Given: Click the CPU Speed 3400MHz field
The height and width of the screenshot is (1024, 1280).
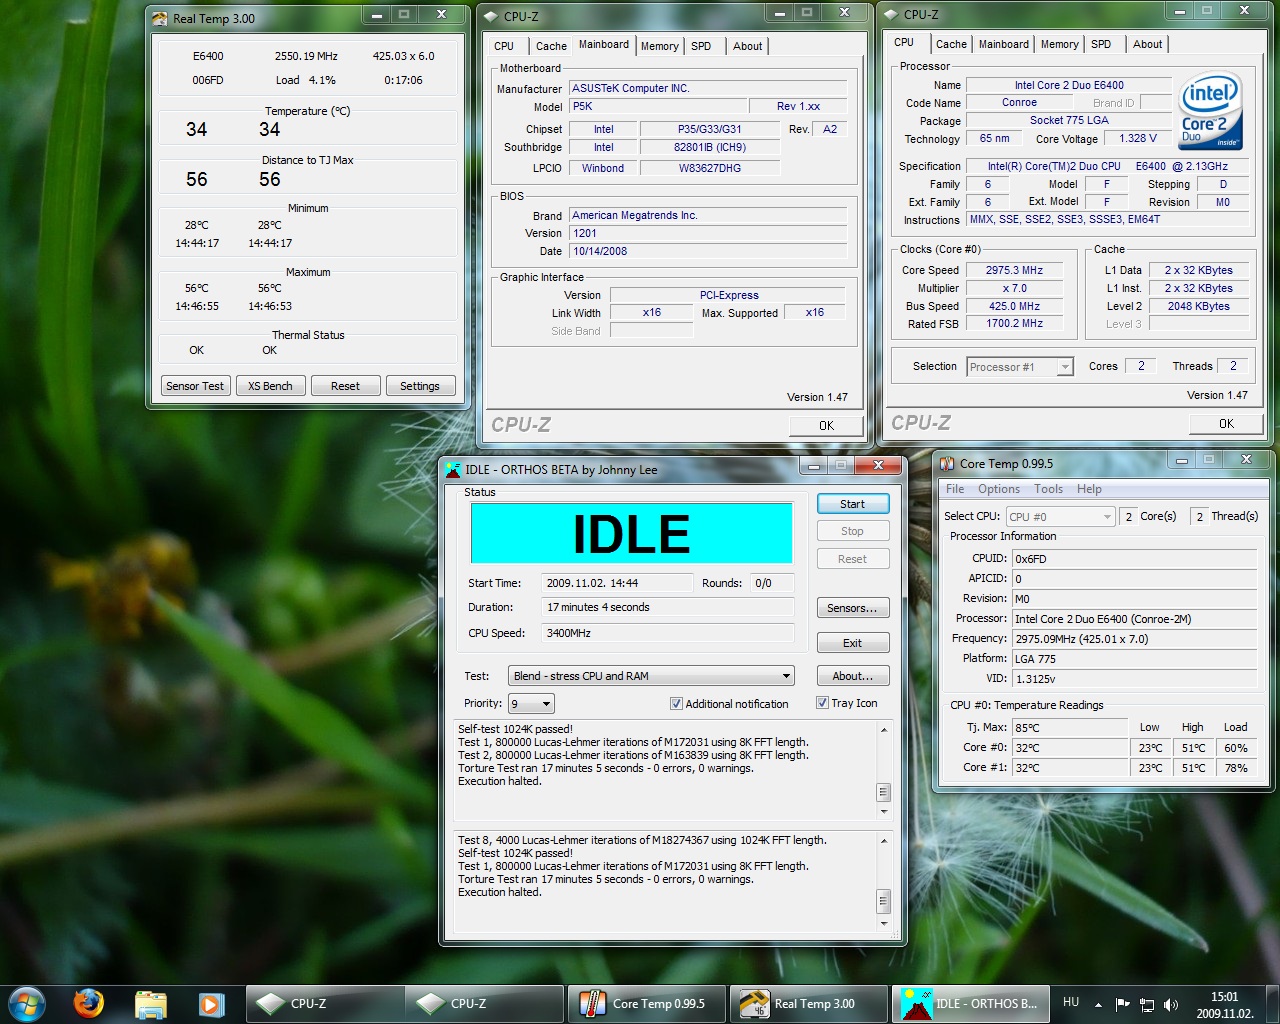Looking at the screenshot, I should pos(667,633).
